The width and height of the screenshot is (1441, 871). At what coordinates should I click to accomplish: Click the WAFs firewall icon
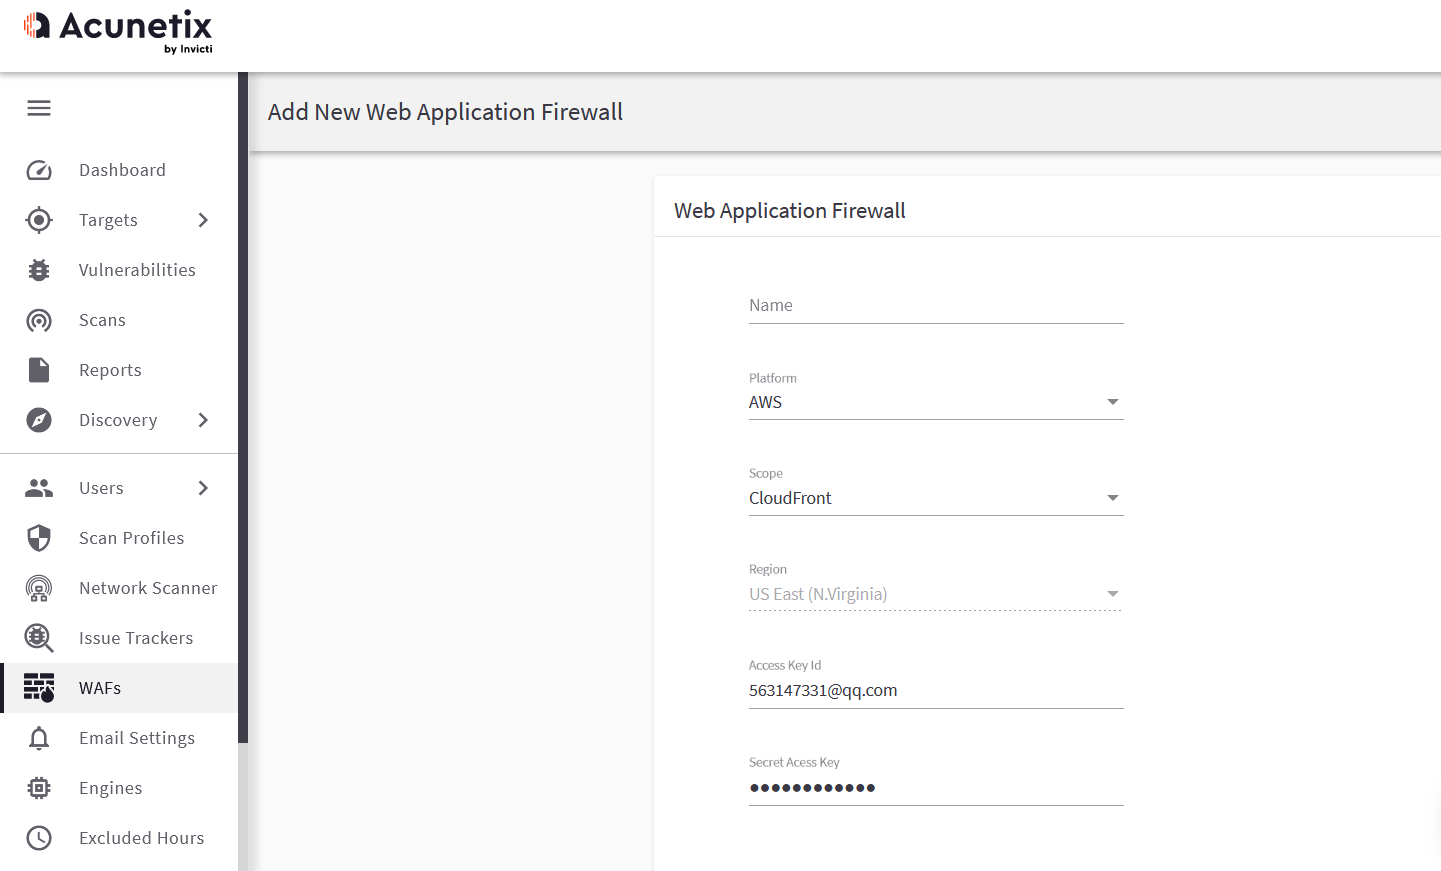39,688
